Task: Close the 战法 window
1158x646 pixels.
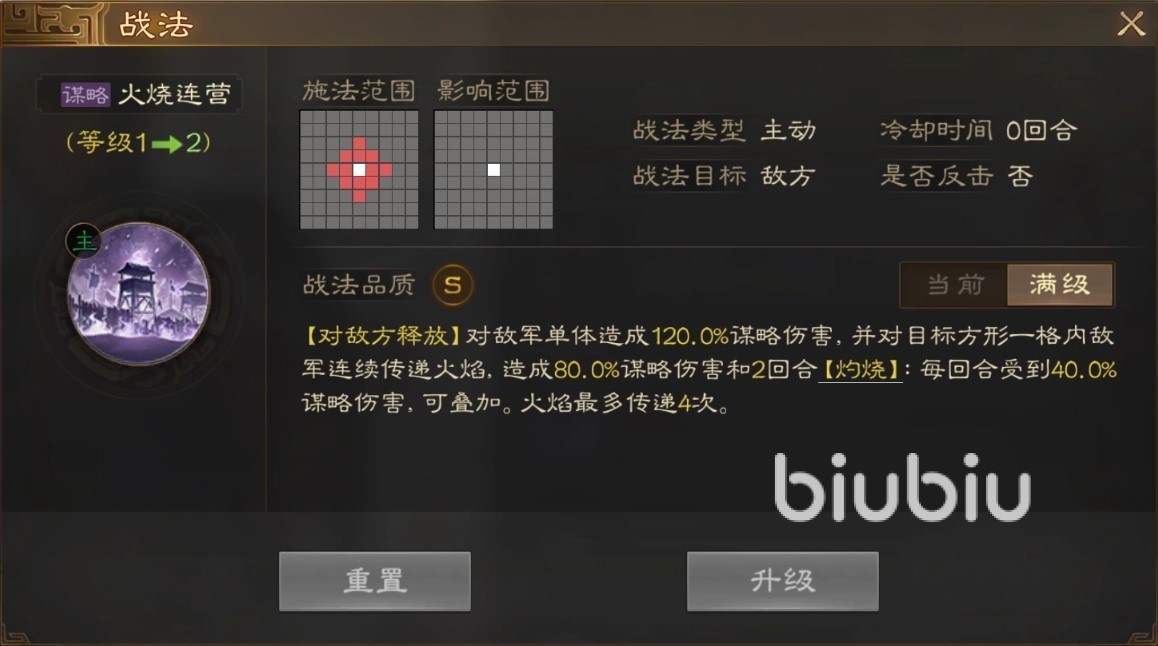Action: click(x=1131, y=24)
